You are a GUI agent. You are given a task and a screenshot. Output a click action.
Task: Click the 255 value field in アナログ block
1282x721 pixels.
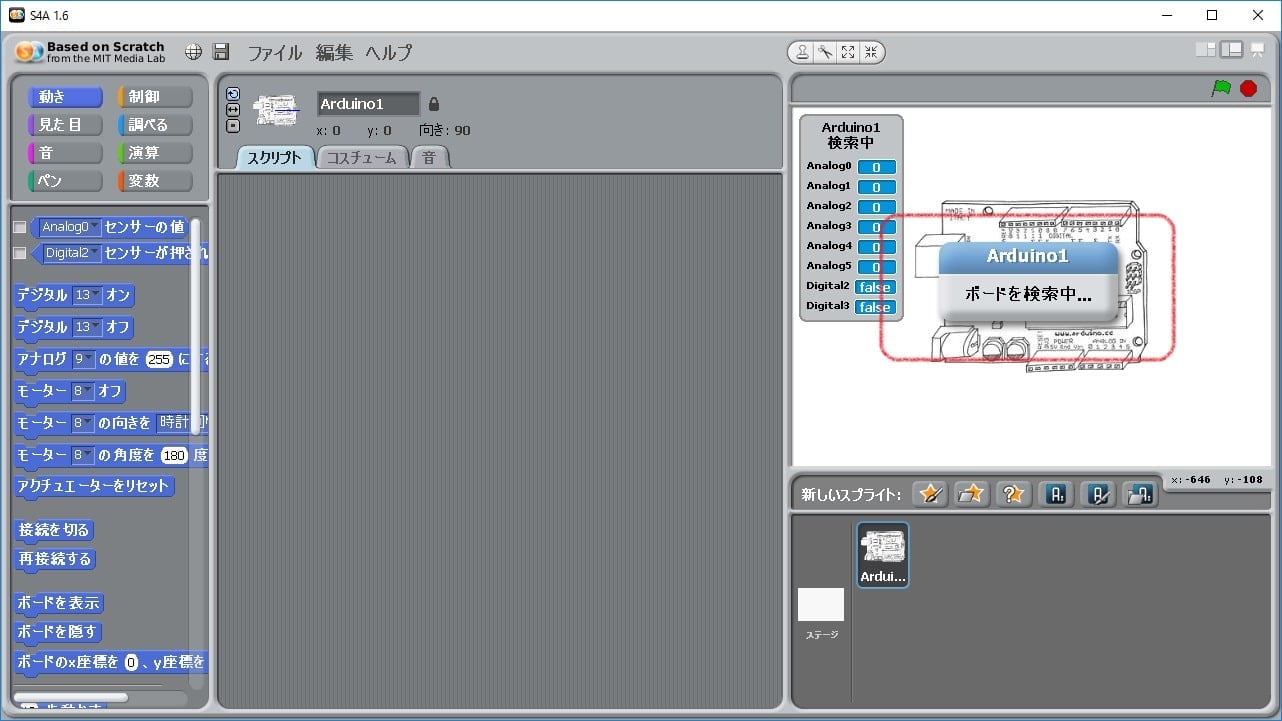pos(159,359)
